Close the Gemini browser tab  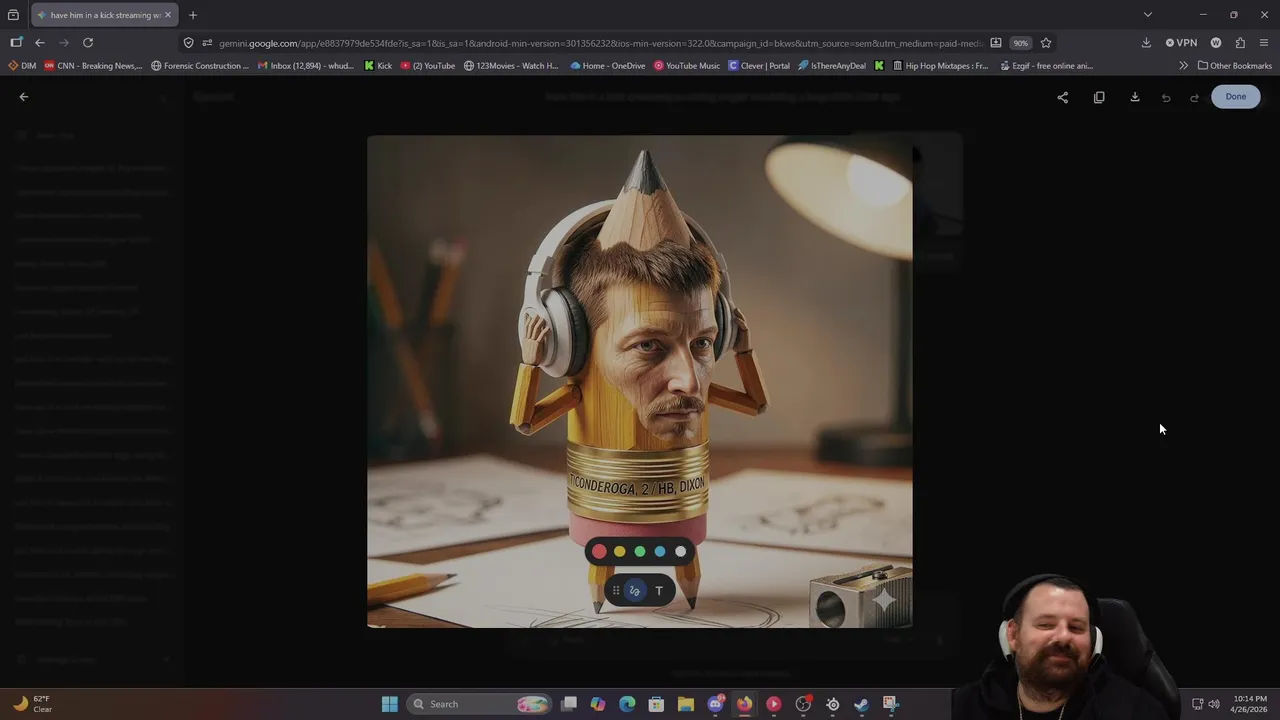tap(168, 15)
